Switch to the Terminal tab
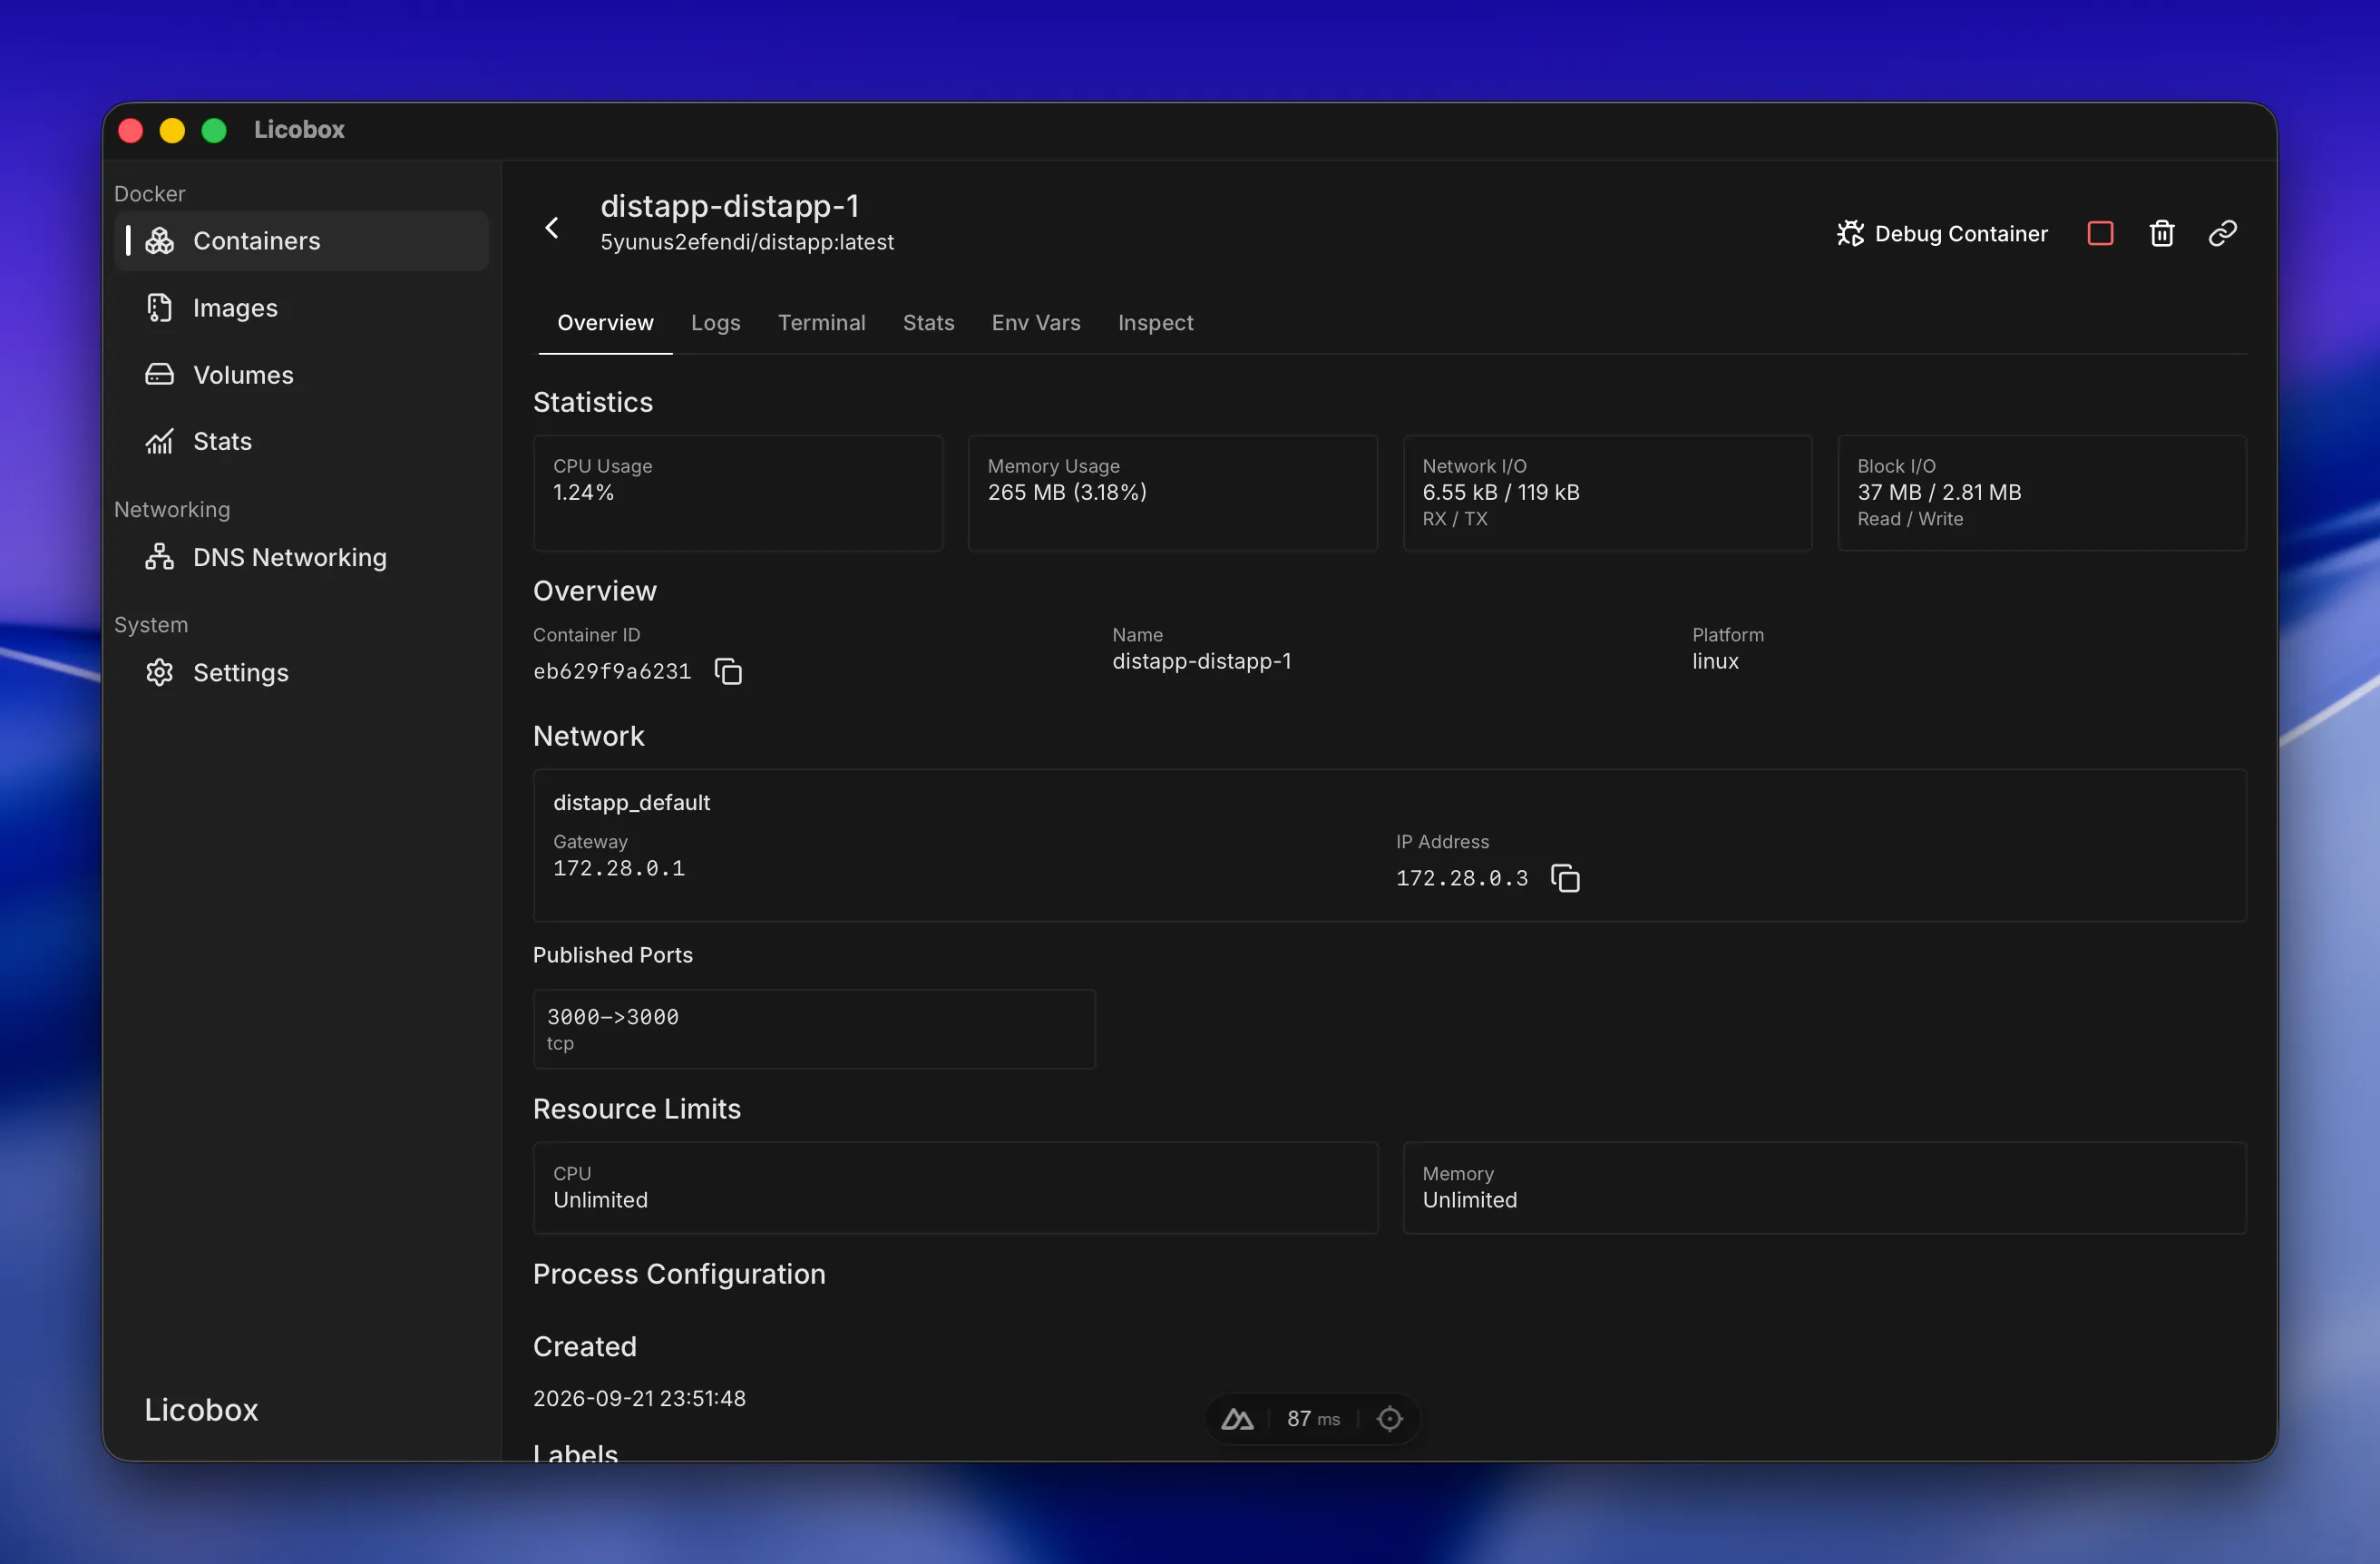 (822, 323)
